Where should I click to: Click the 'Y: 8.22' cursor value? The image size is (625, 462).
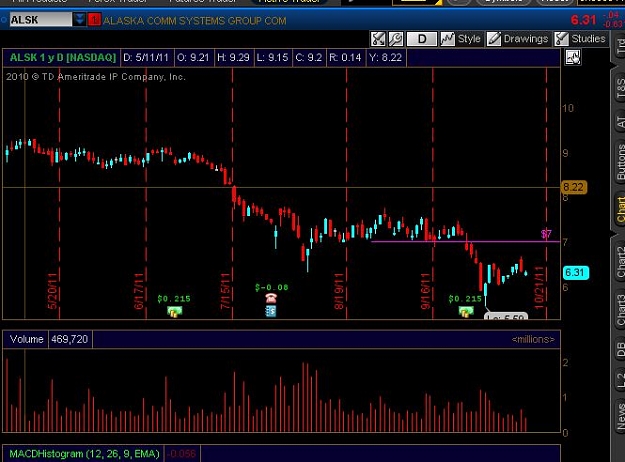coord(385,58)
